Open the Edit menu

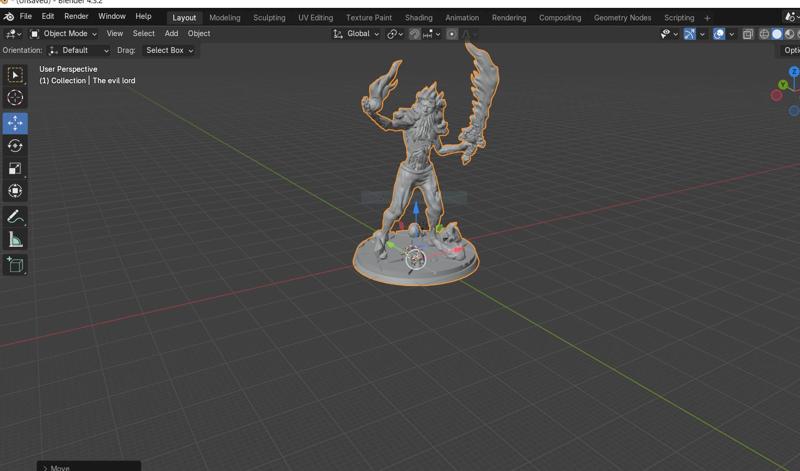48,16
